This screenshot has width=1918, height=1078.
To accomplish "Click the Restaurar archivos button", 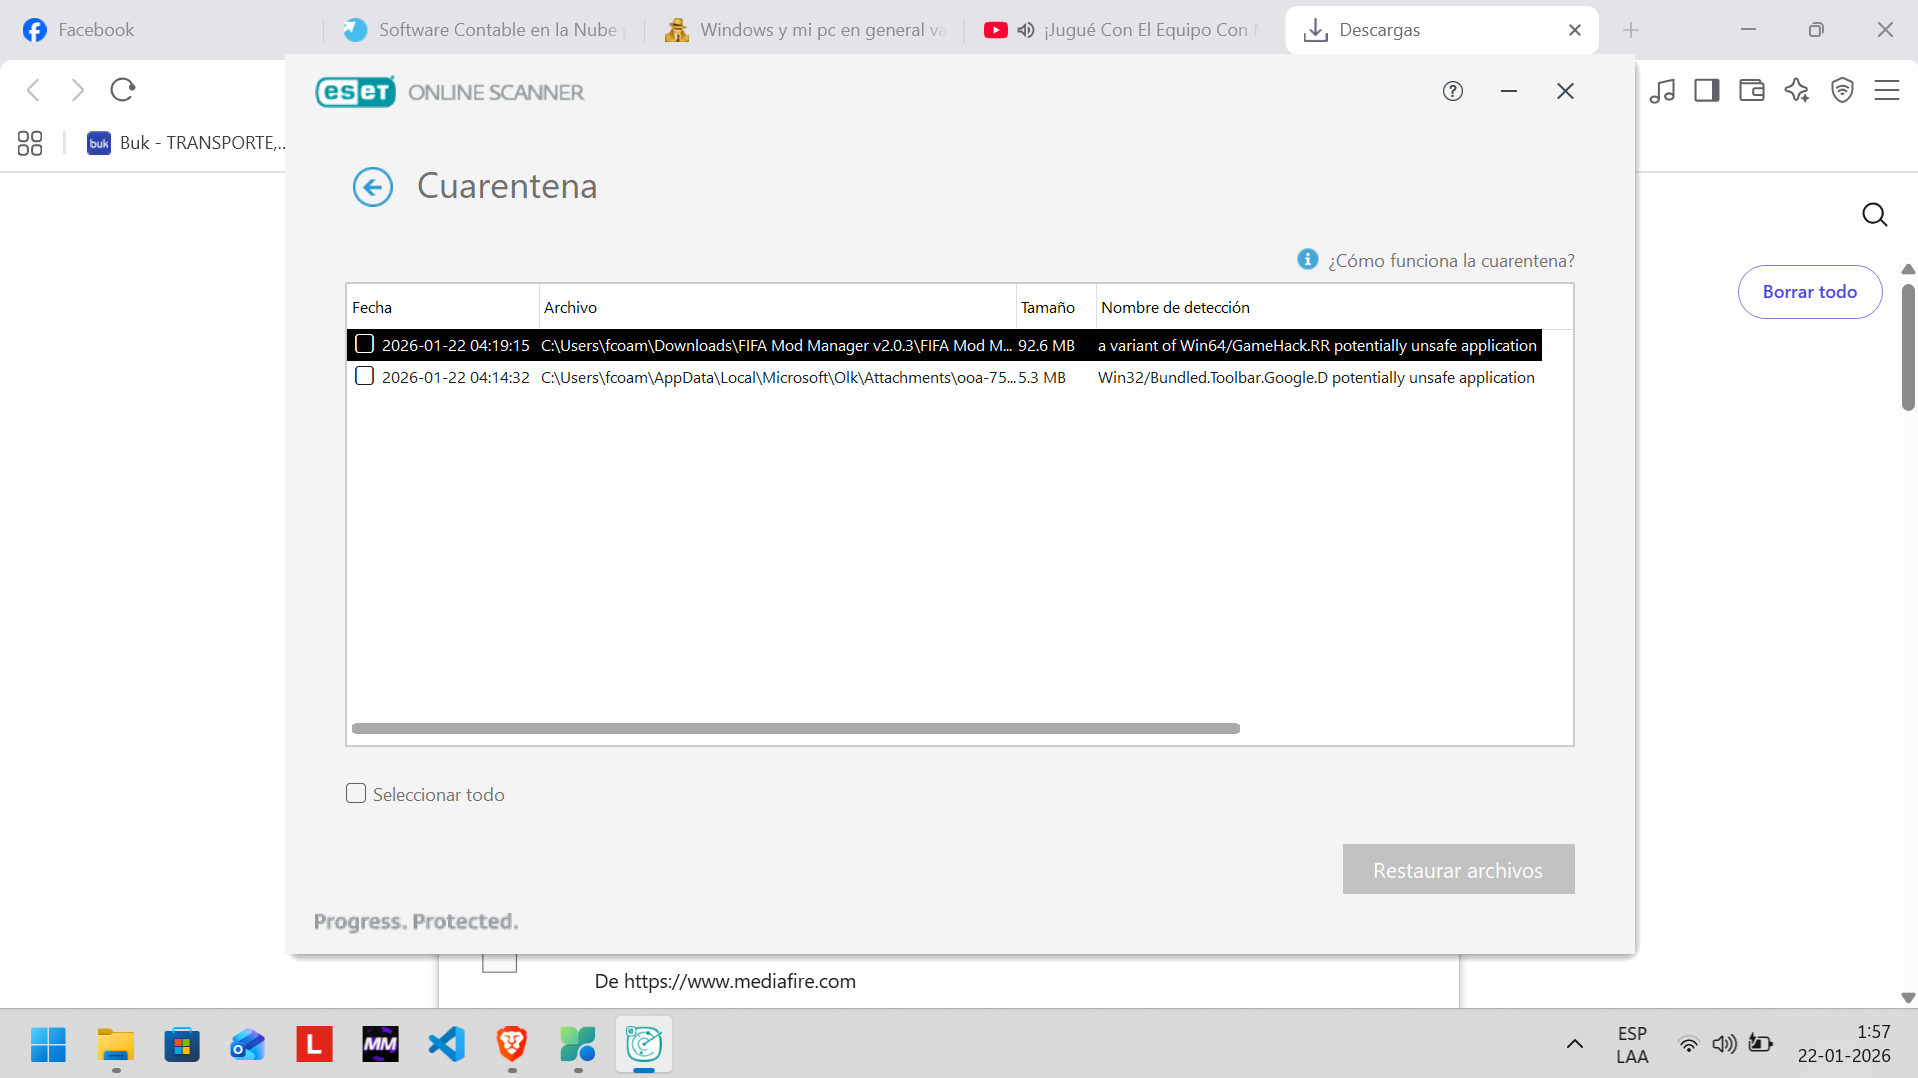I will coord(1457,869).
